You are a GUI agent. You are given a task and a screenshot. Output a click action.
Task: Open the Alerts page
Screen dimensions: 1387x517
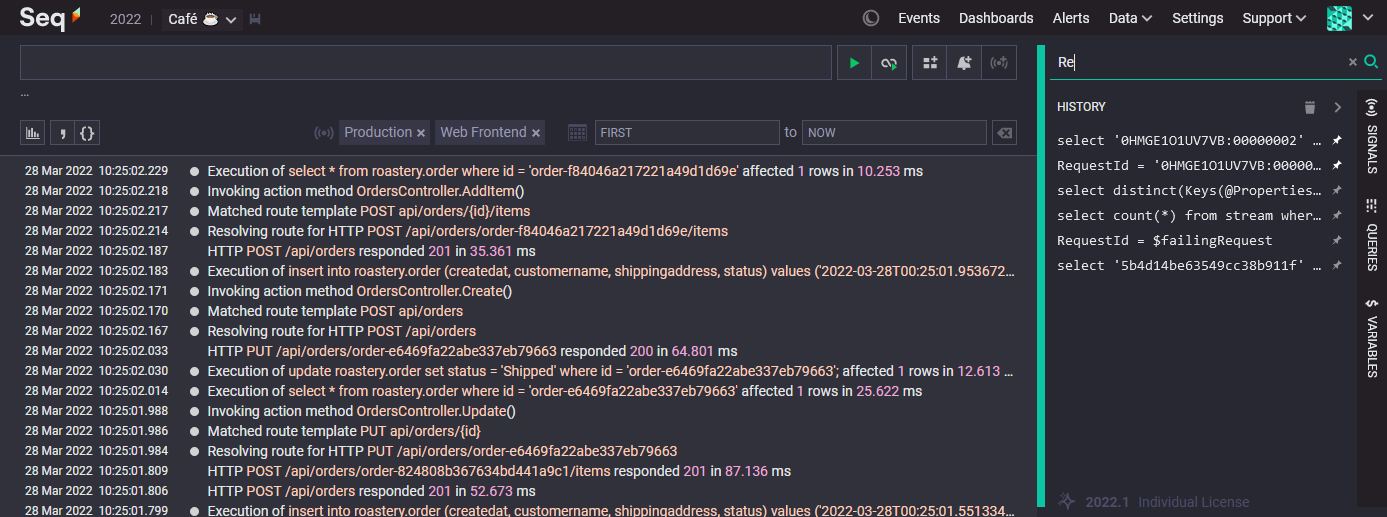(x=1071, y=18)
